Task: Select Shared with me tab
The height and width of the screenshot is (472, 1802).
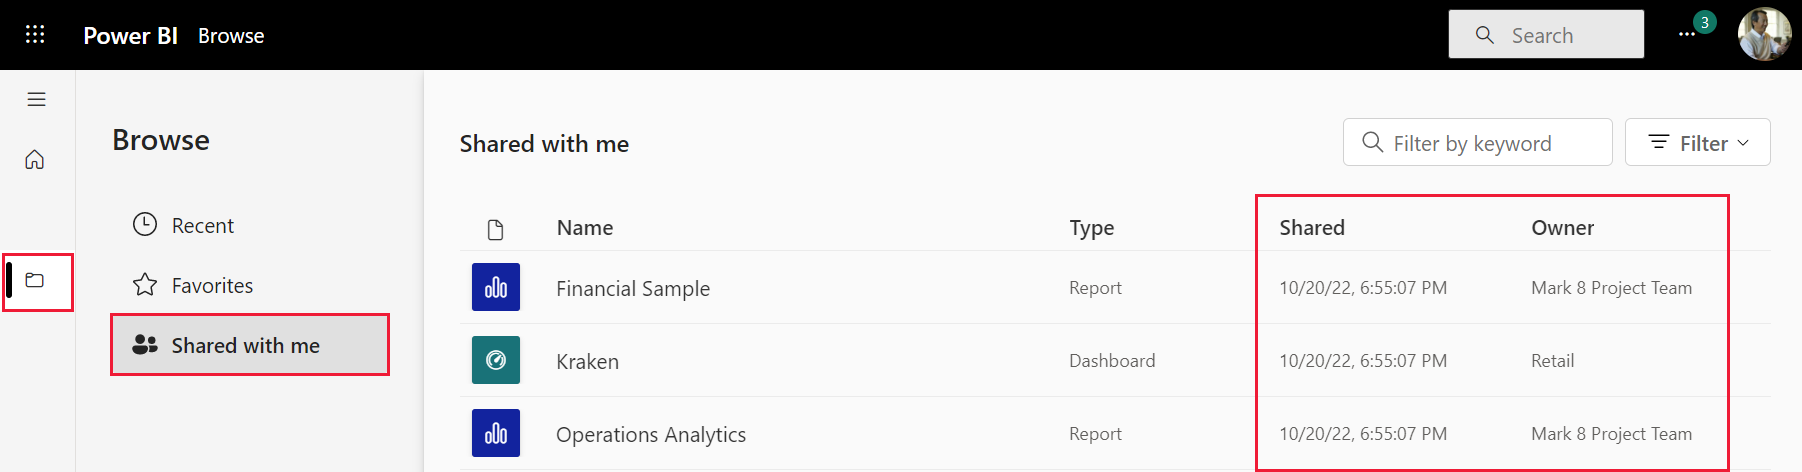Action: [246, 346]
